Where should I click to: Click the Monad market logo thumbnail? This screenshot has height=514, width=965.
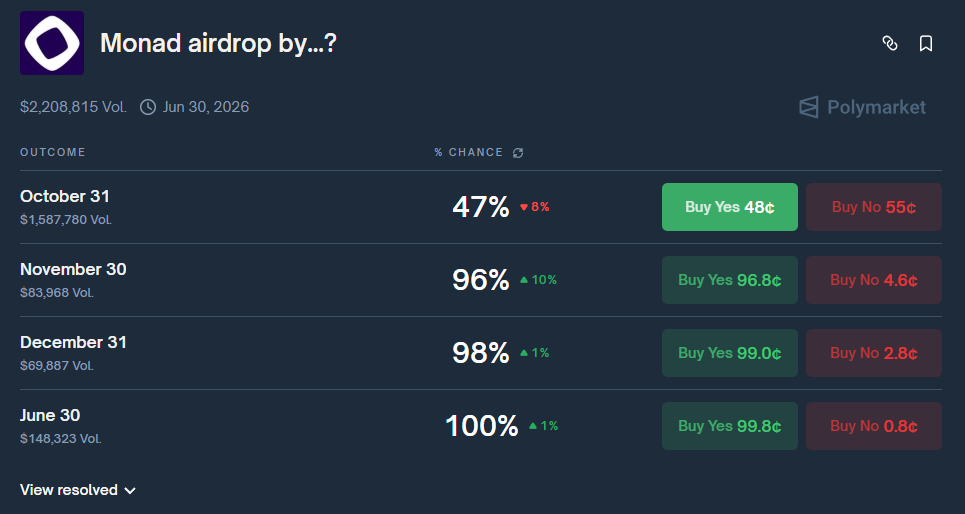point(52,43)
